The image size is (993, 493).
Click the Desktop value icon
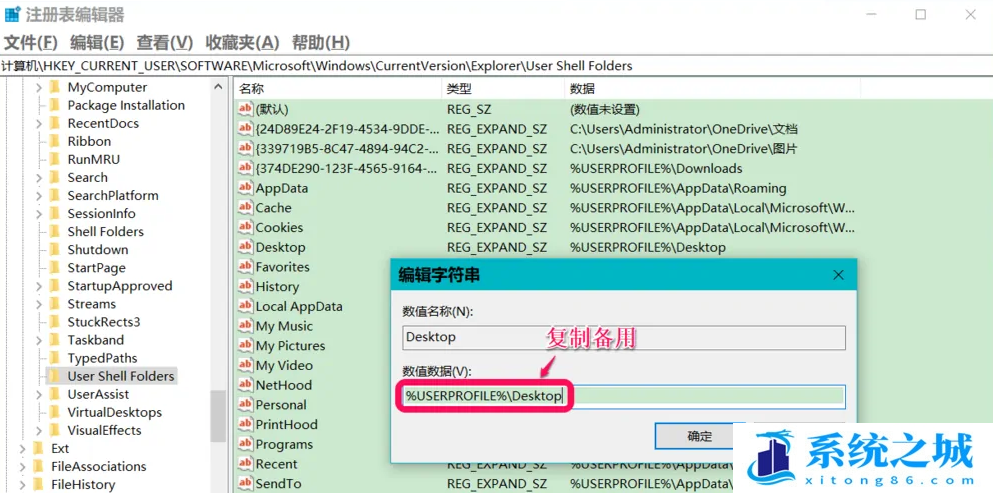click(245, 247)
